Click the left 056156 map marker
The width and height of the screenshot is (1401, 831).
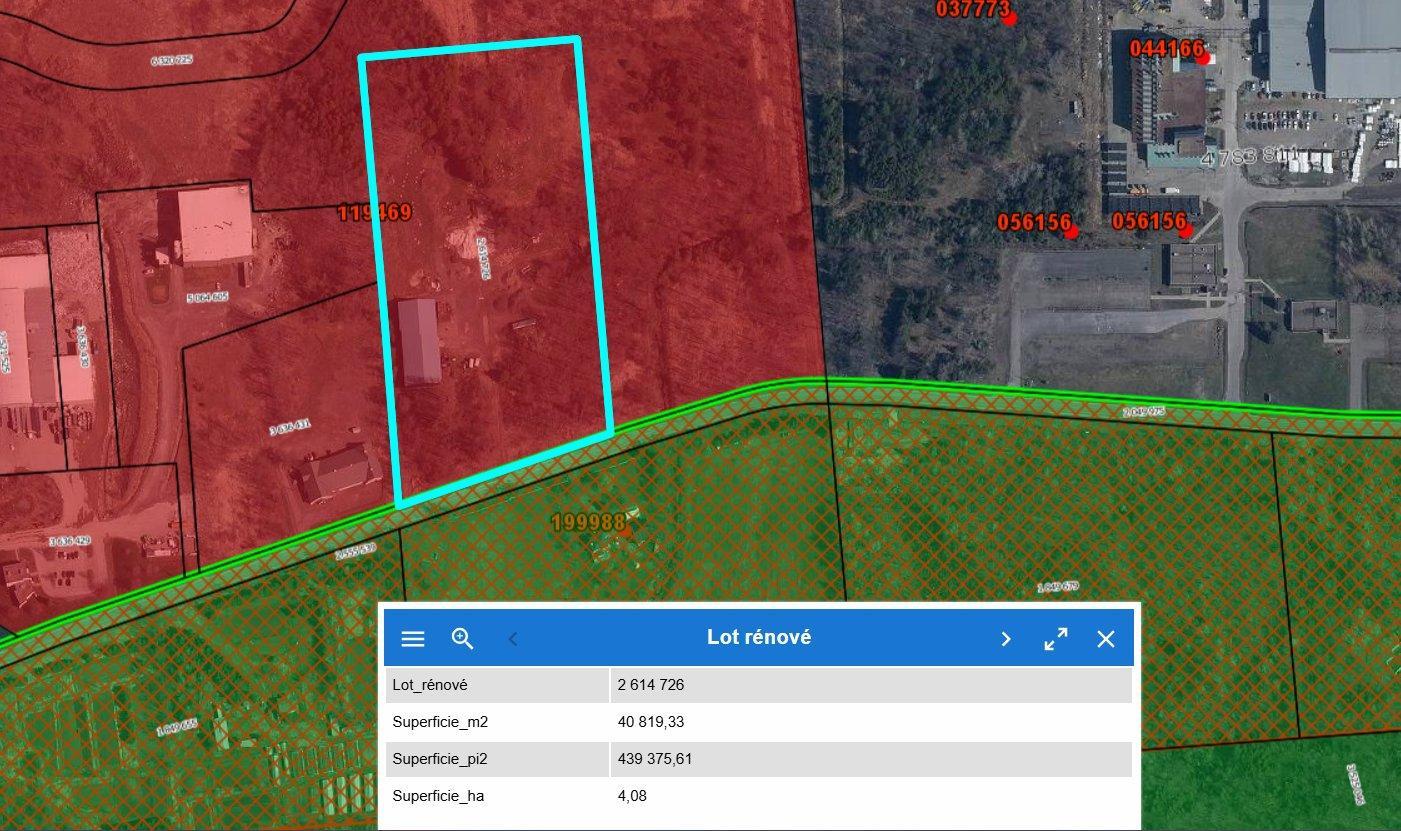point(1071,232)
